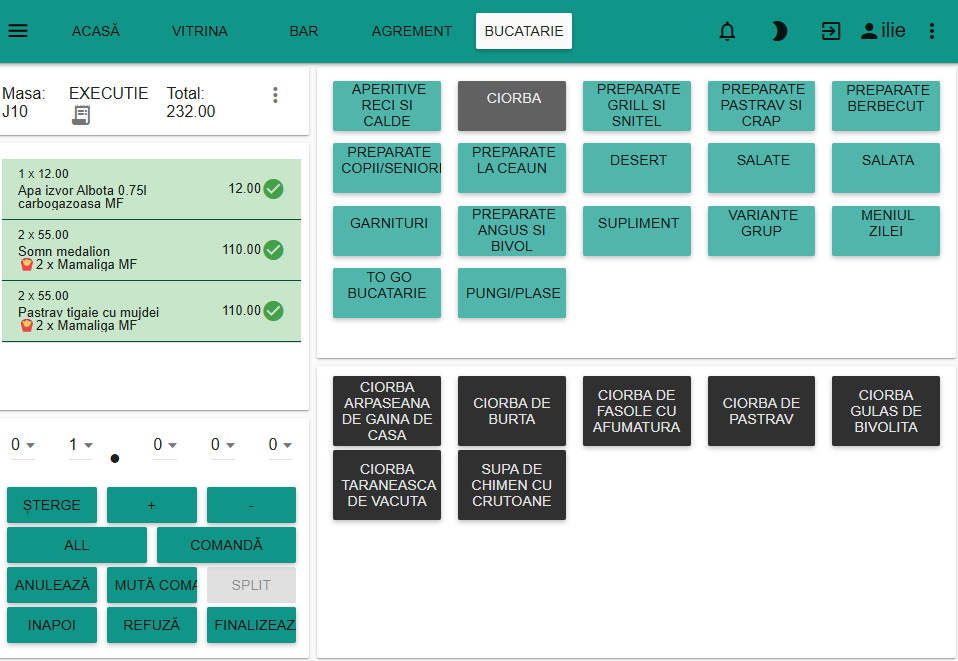Image resolution: width=958 pixels, height=661 pixels.
Task: Click the MUTĂ COMANDĂ button
Action: coord(152,585)
